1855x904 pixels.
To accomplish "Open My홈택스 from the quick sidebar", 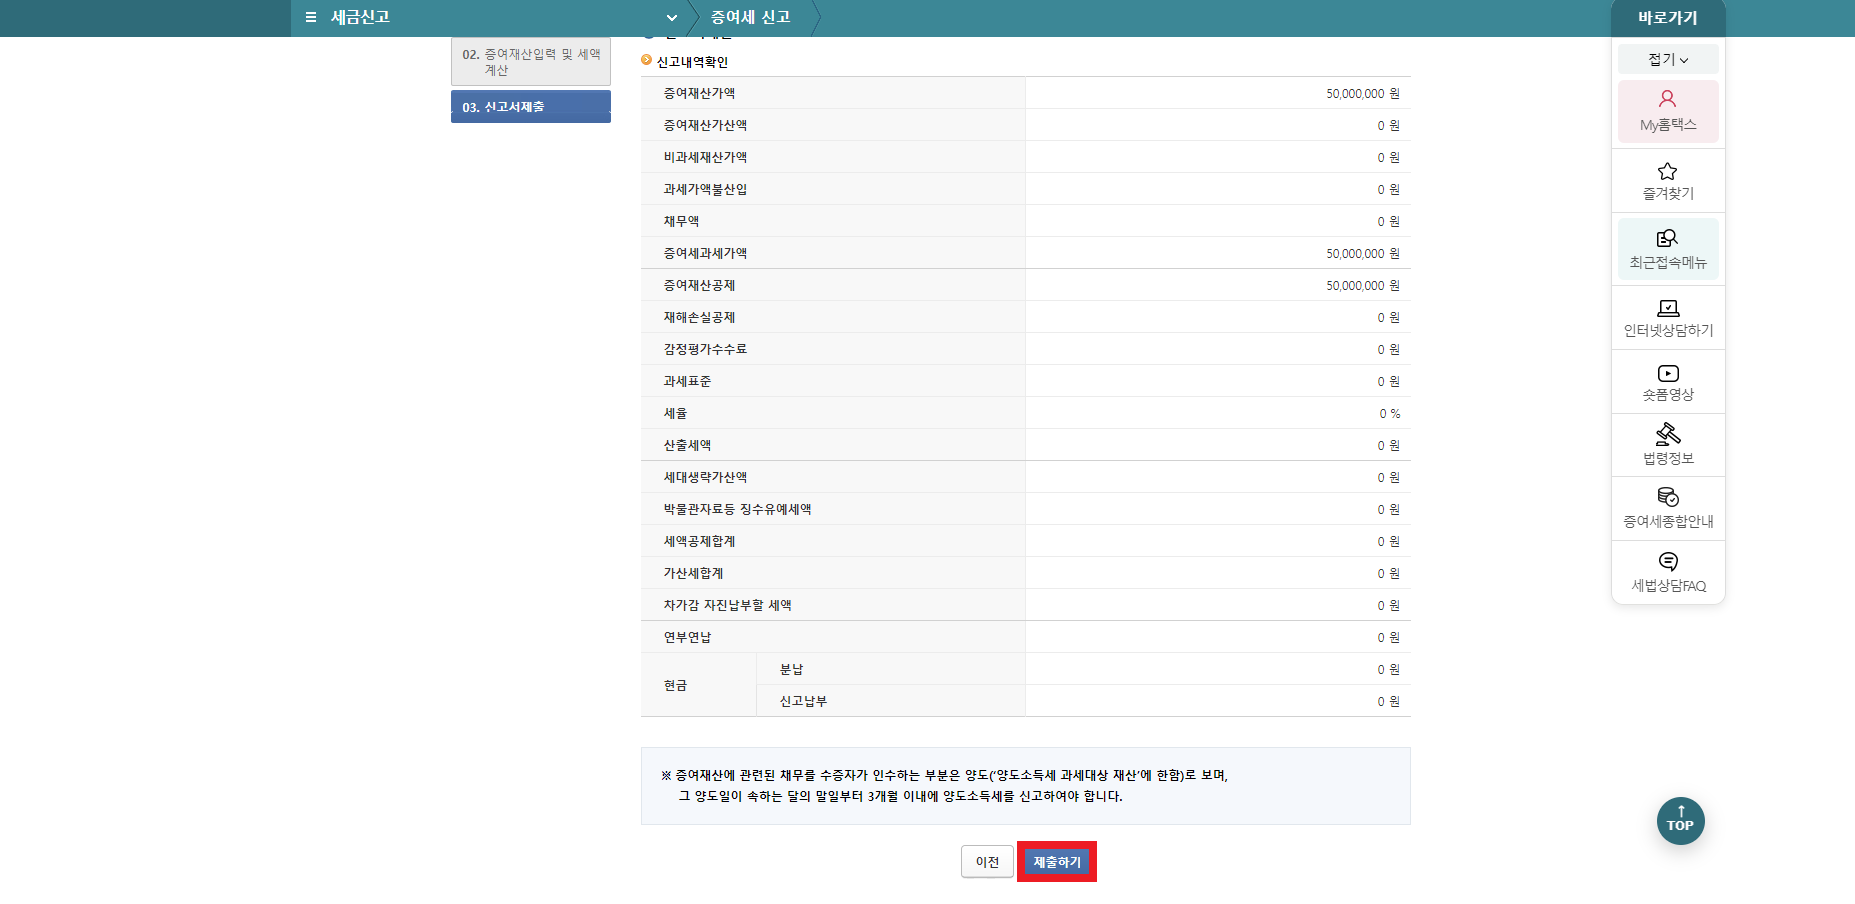I will (1666, 110).
